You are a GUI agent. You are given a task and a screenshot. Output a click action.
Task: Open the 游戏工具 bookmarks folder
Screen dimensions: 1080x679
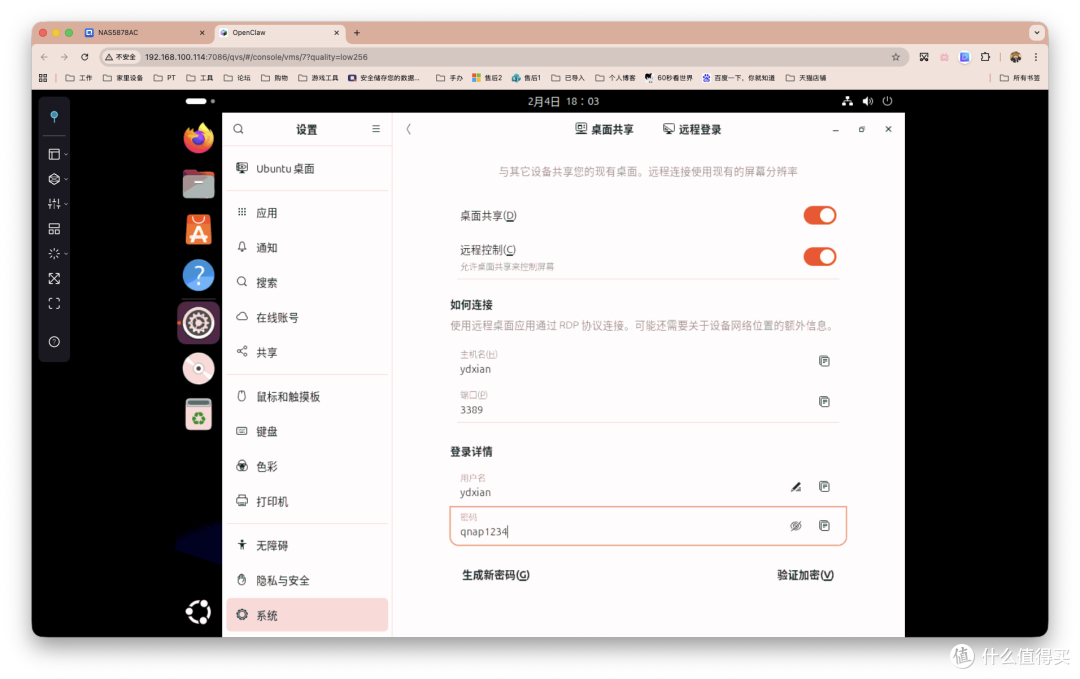click(318, 78)
